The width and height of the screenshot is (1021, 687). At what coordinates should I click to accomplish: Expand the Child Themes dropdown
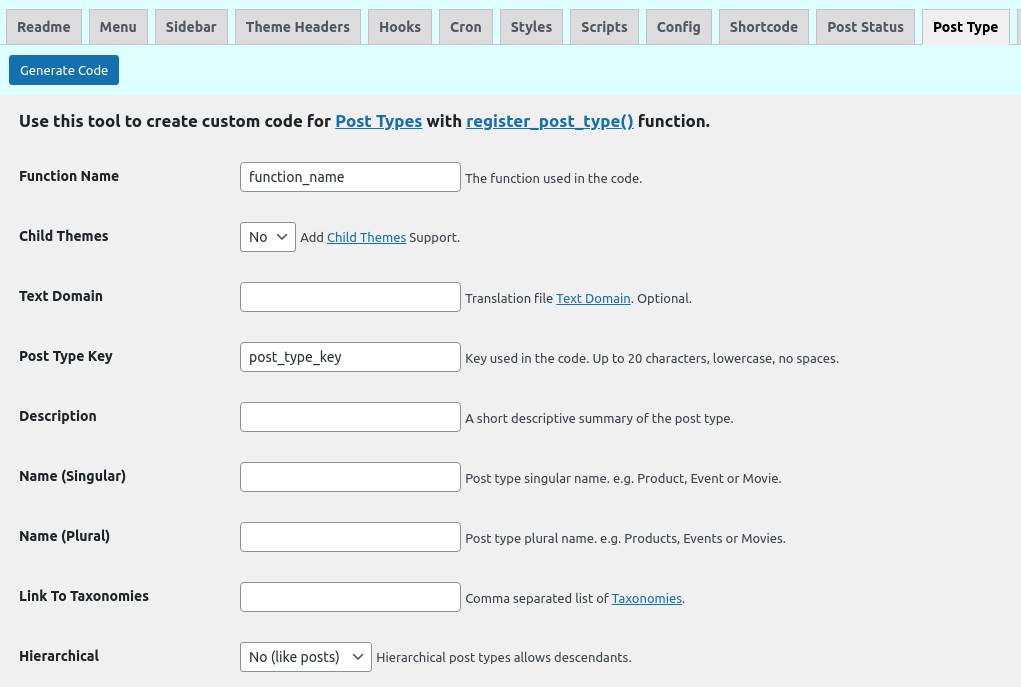pyautogui.click(x=268, y=237)
